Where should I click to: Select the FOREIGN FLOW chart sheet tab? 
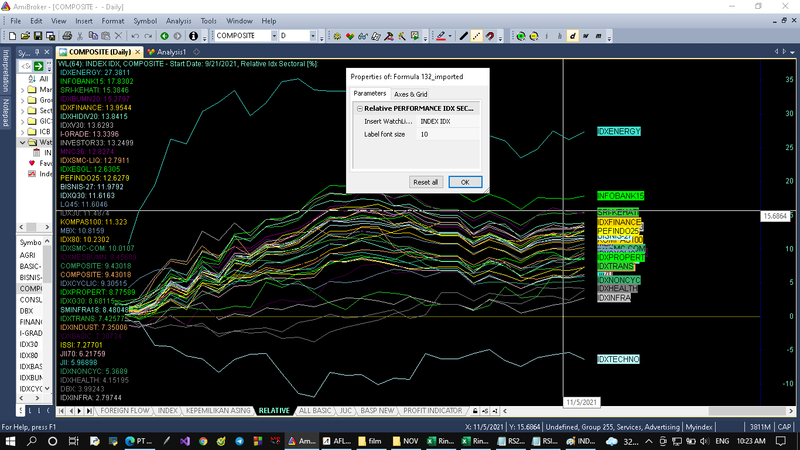click(x=124, y=411)
